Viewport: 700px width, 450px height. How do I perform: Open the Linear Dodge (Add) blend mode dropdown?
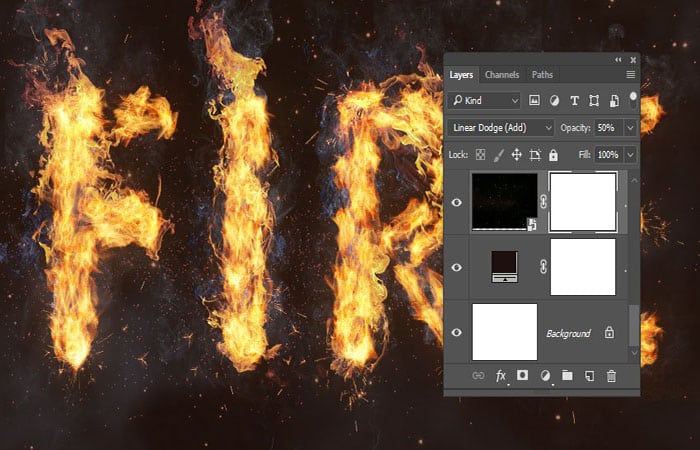click(501, 128)
